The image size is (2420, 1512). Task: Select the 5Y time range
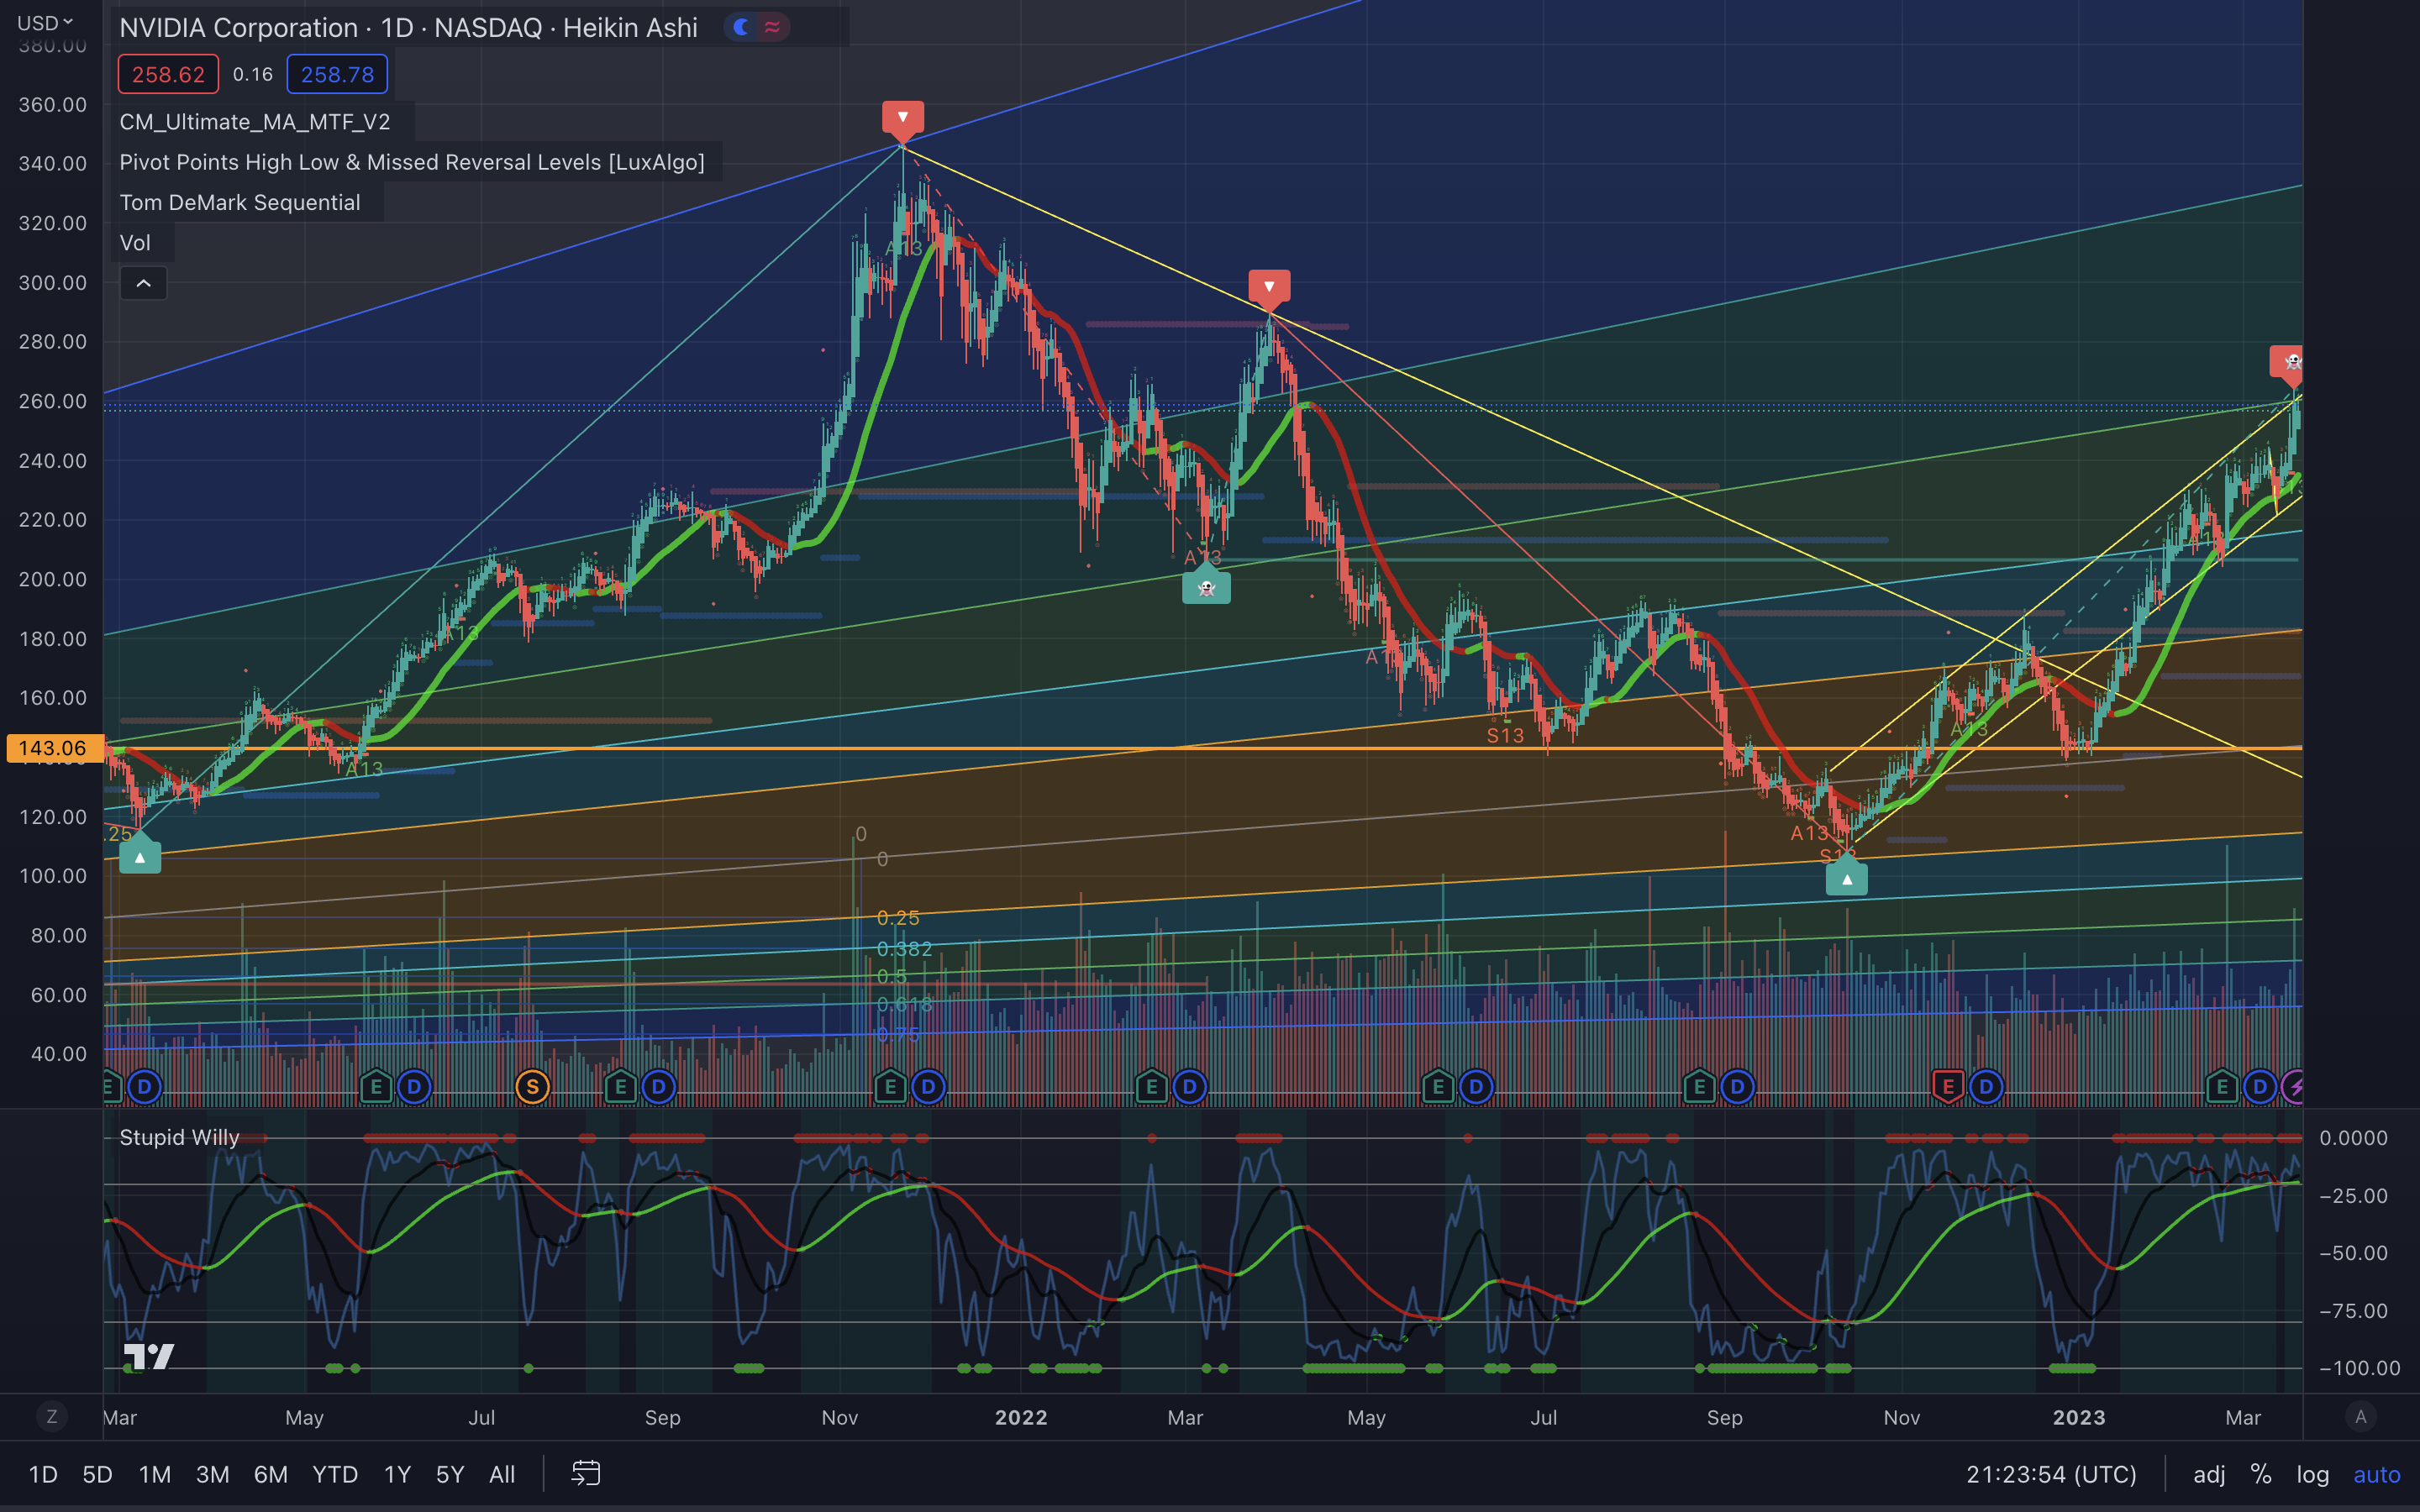coord(450,1474)
